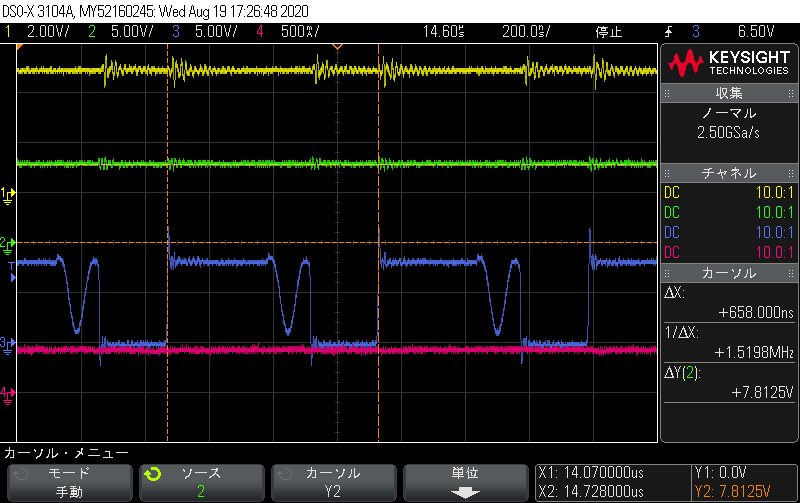The width and height of the screenshot is (800, 503).
Task: Select channel 1 2.00V/ scale readout
Action: coord(47,32)
